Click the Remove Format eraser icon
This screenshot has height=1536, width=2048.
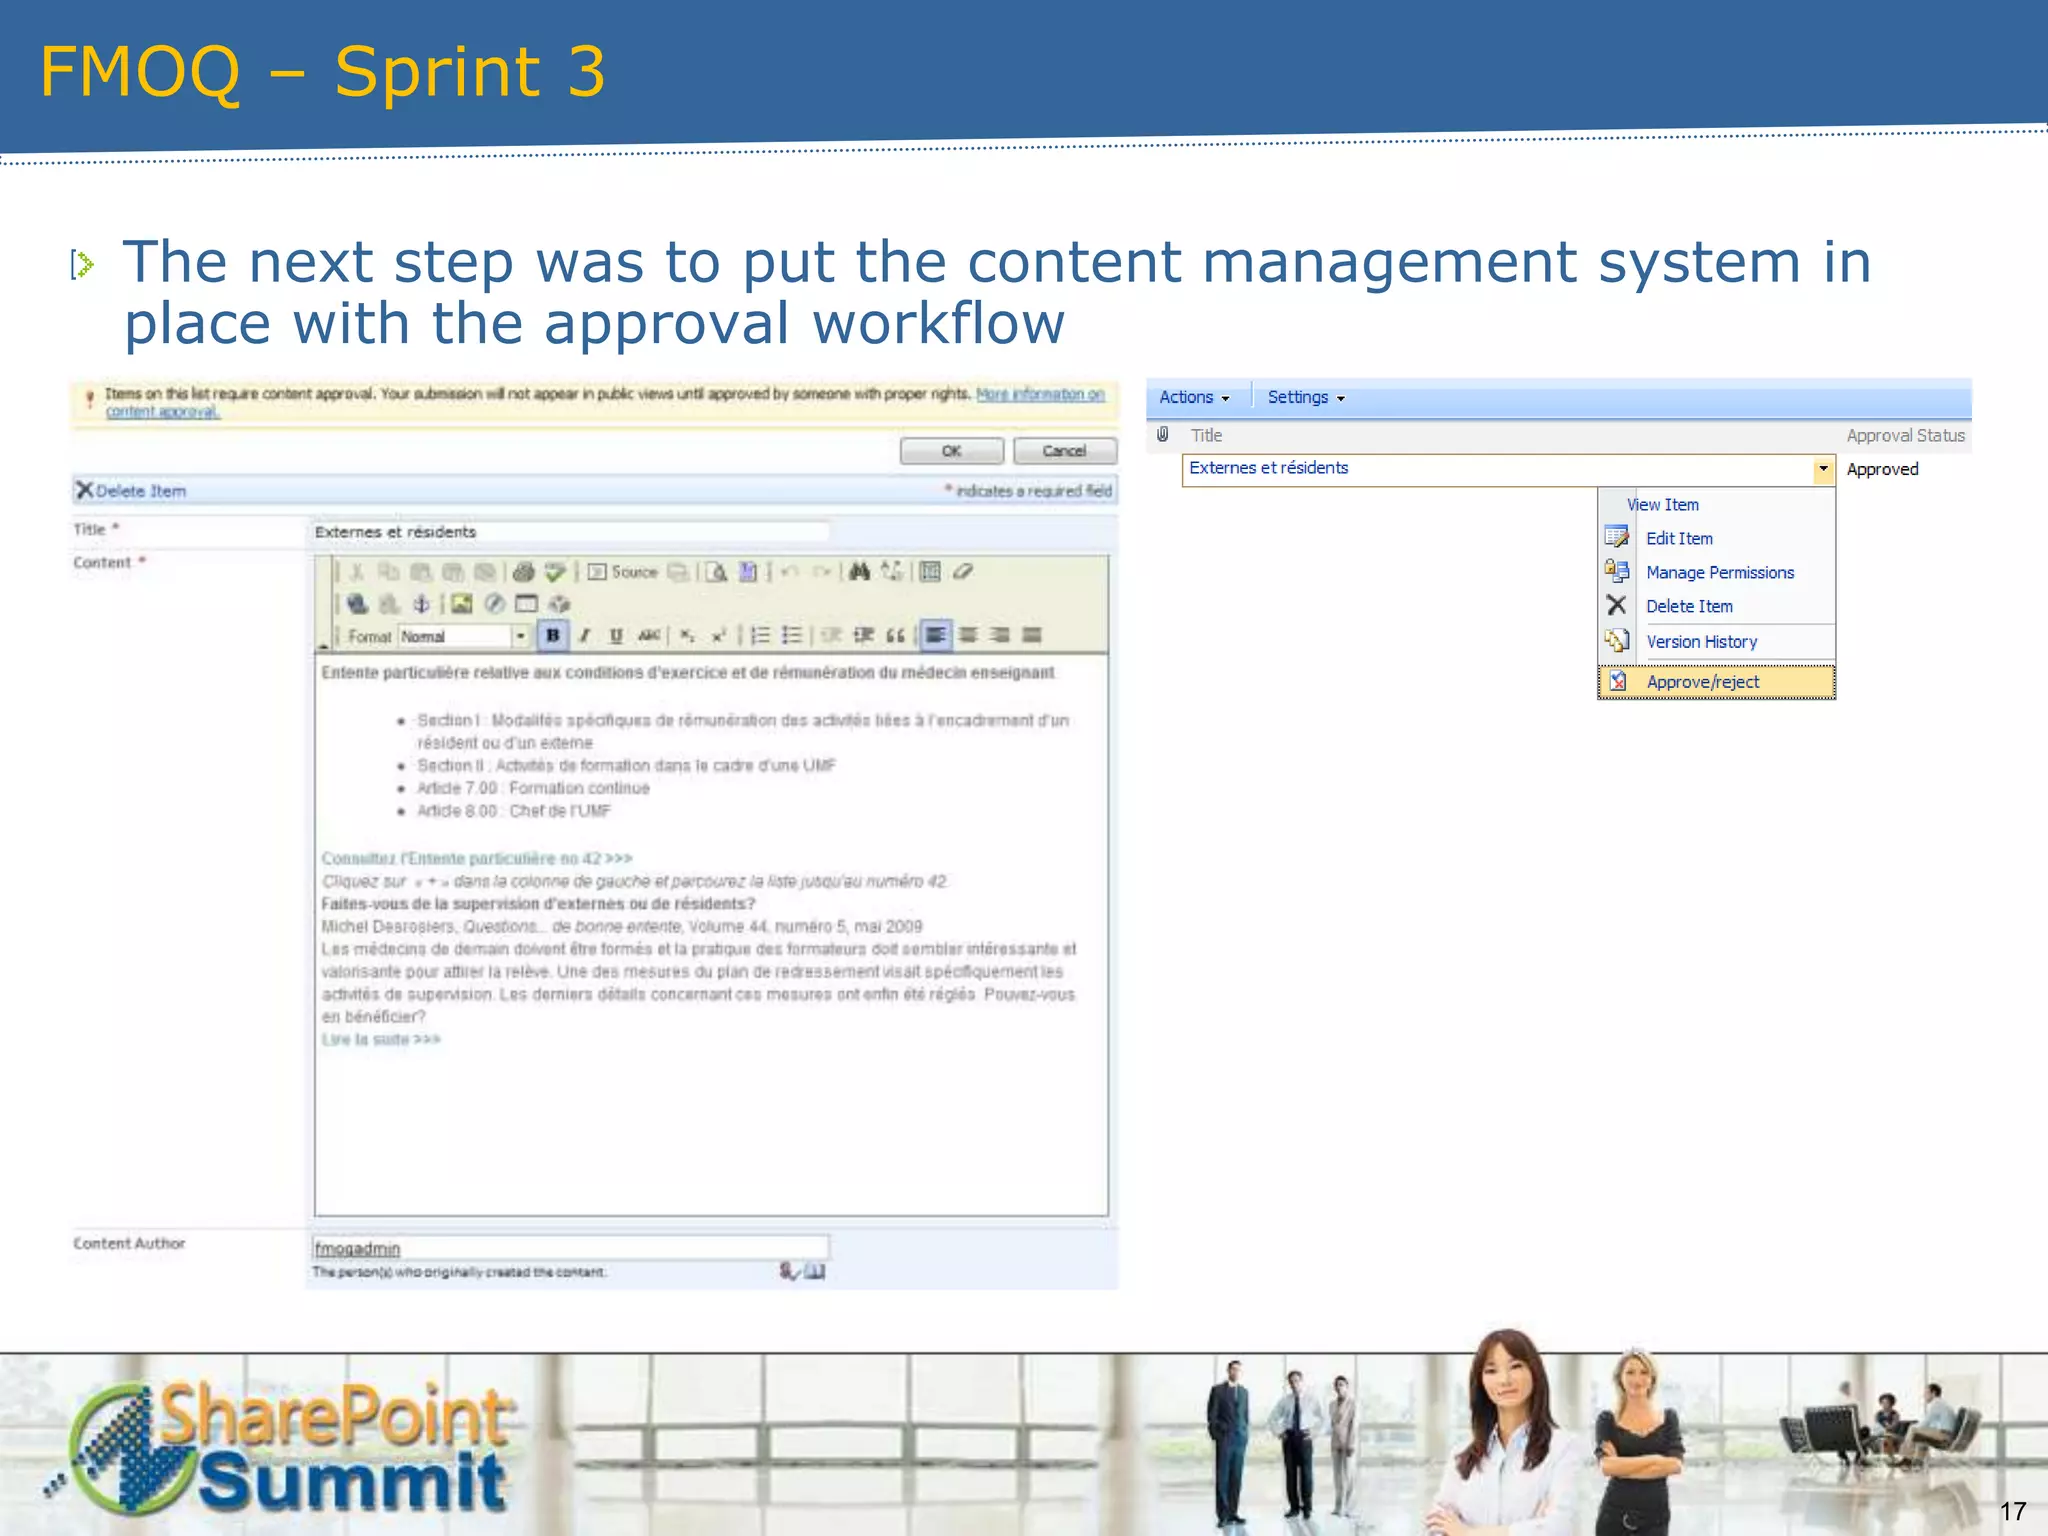pyautogui.click(x=962, y=572)
